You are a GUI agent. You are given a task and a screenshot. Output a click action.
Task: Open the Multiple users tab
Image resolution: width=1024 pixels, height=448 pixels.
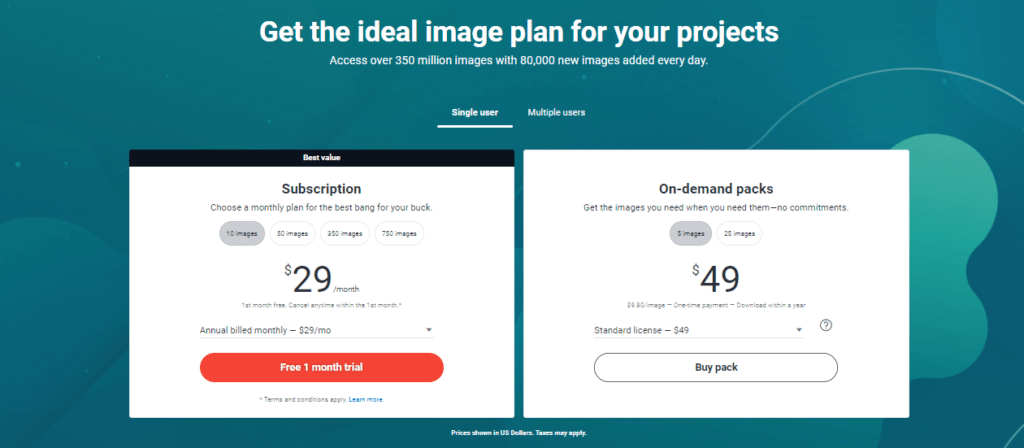(x=556, y=112)
